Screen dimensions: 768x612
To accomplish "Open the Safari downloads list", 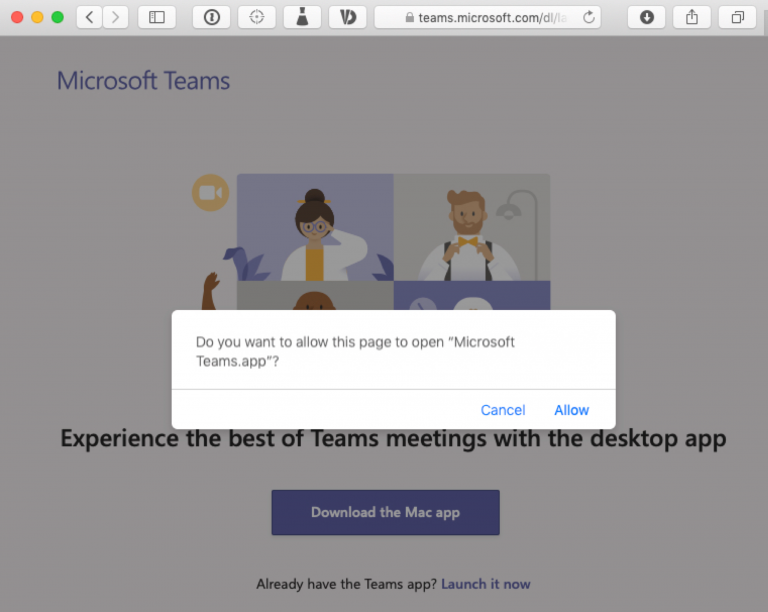I will pyautogui.click(x=647, y=18).
